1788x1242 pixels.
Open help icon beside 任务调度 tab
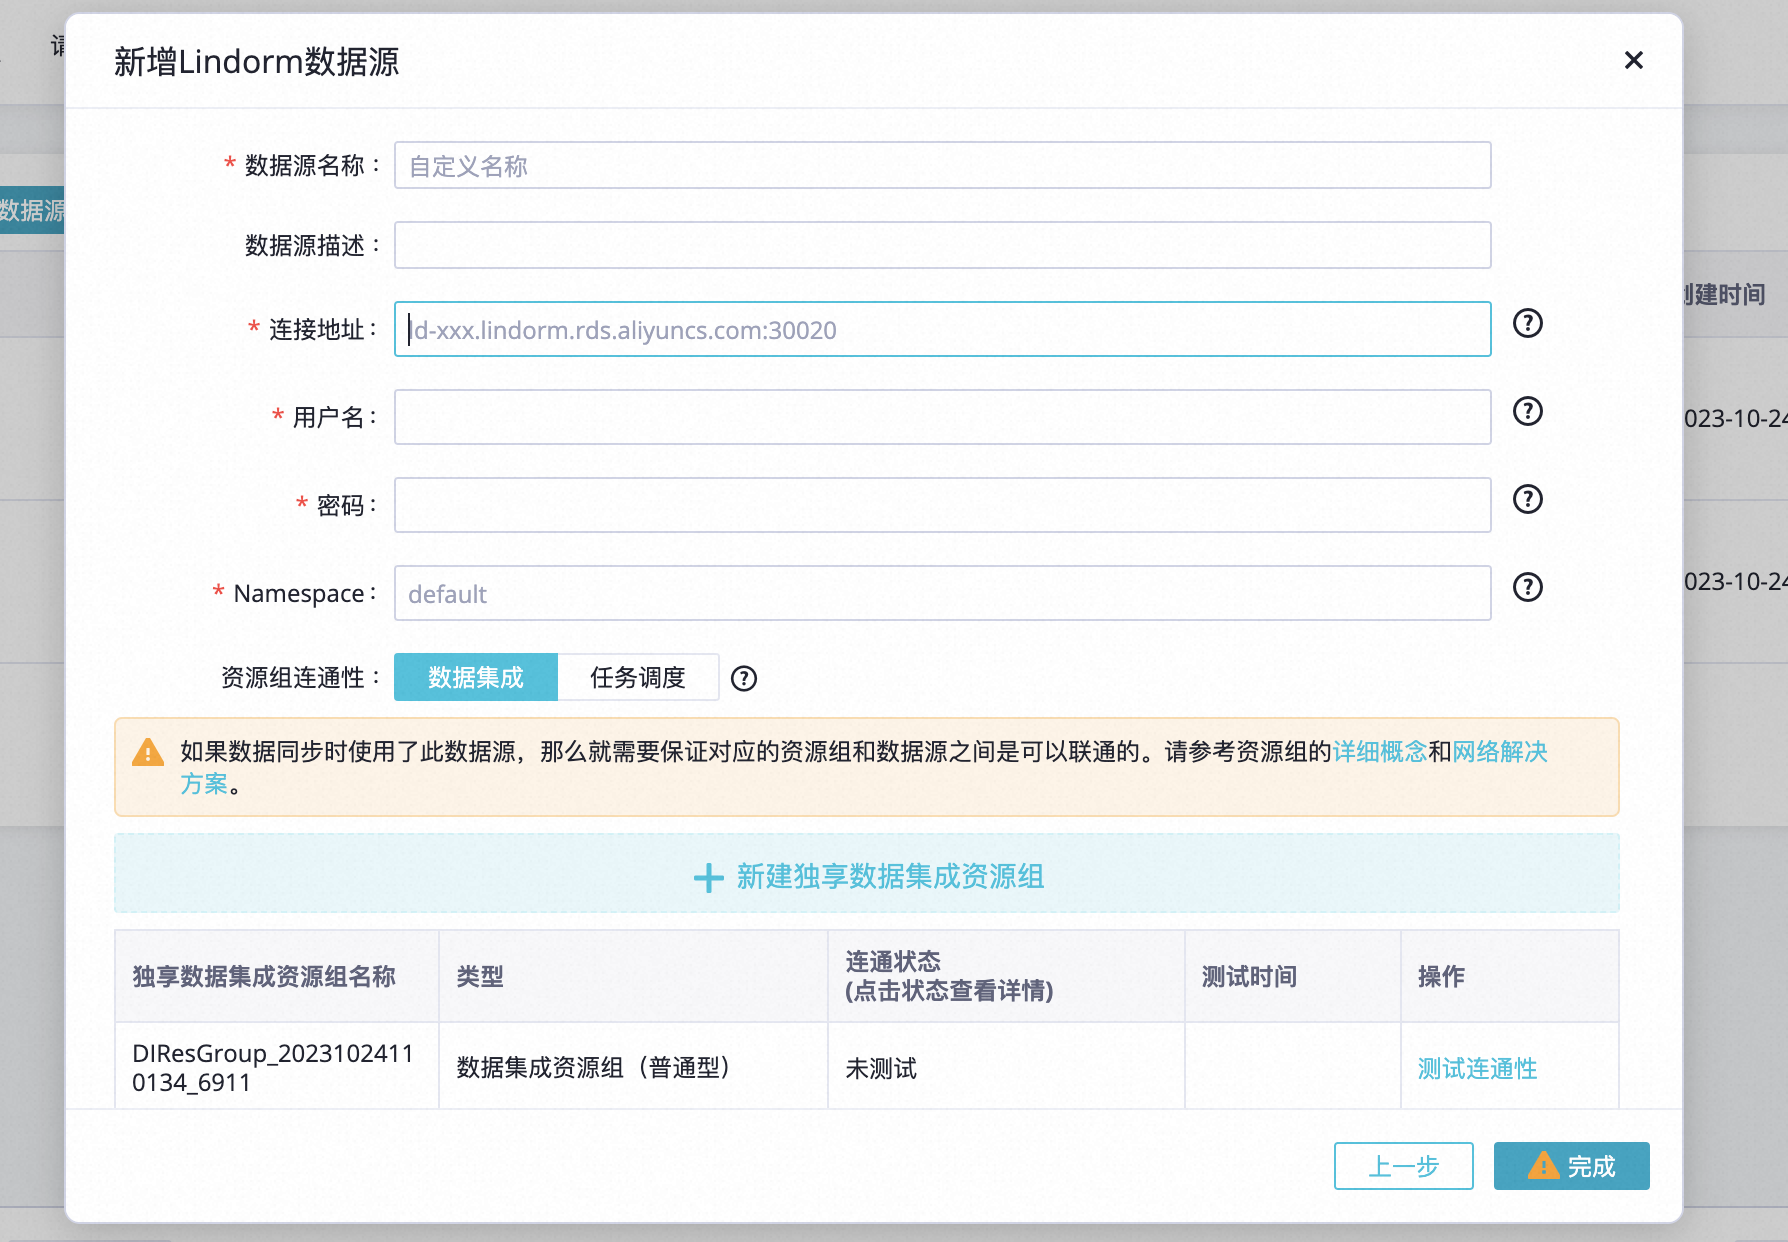coord(744,678)
